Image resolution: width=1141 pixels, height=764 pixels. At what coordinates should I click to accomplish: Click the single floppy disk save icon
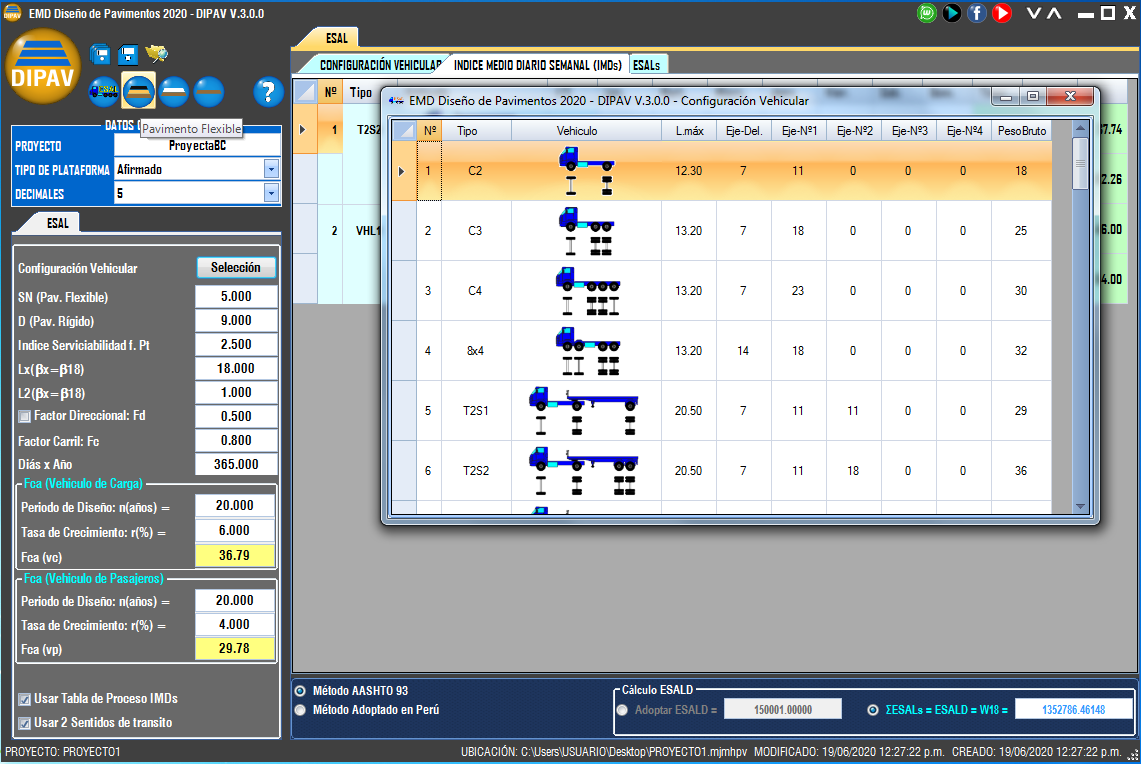[x=127, y=54]
